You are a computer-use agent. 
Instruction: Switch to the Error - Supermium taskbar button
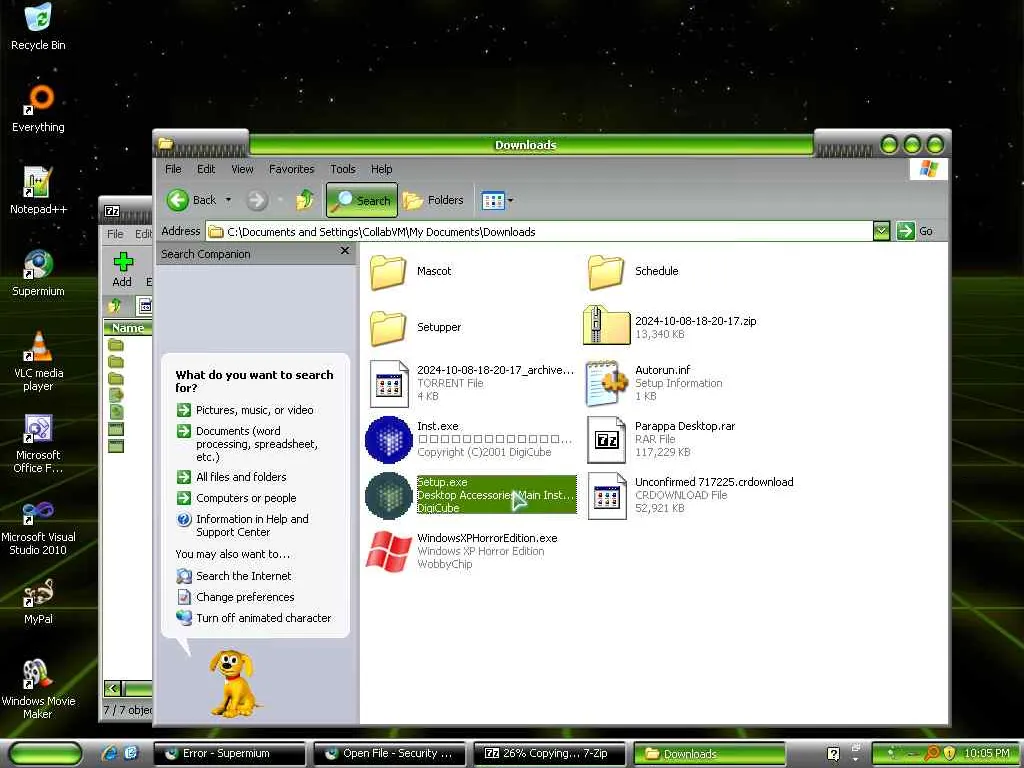(x=229, y=754)
